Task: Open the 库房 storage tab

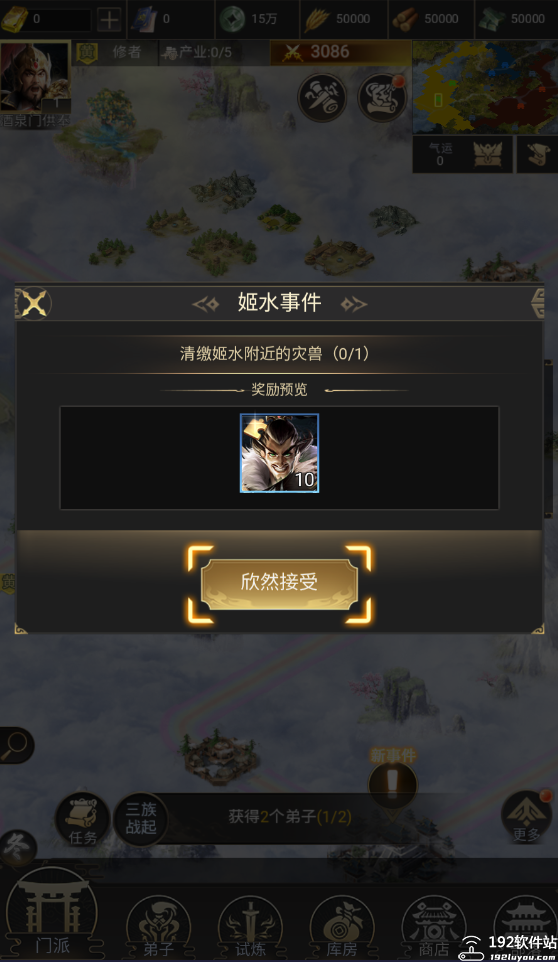Action: [342, 926]
